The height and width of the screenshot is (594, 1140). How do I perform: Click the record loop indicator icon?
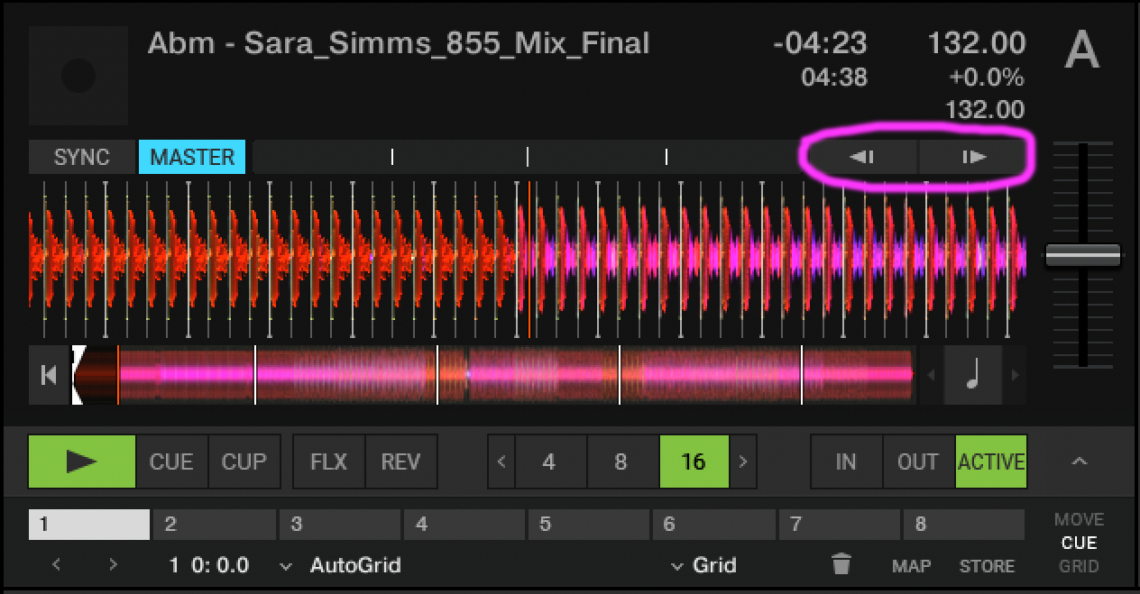78,75
